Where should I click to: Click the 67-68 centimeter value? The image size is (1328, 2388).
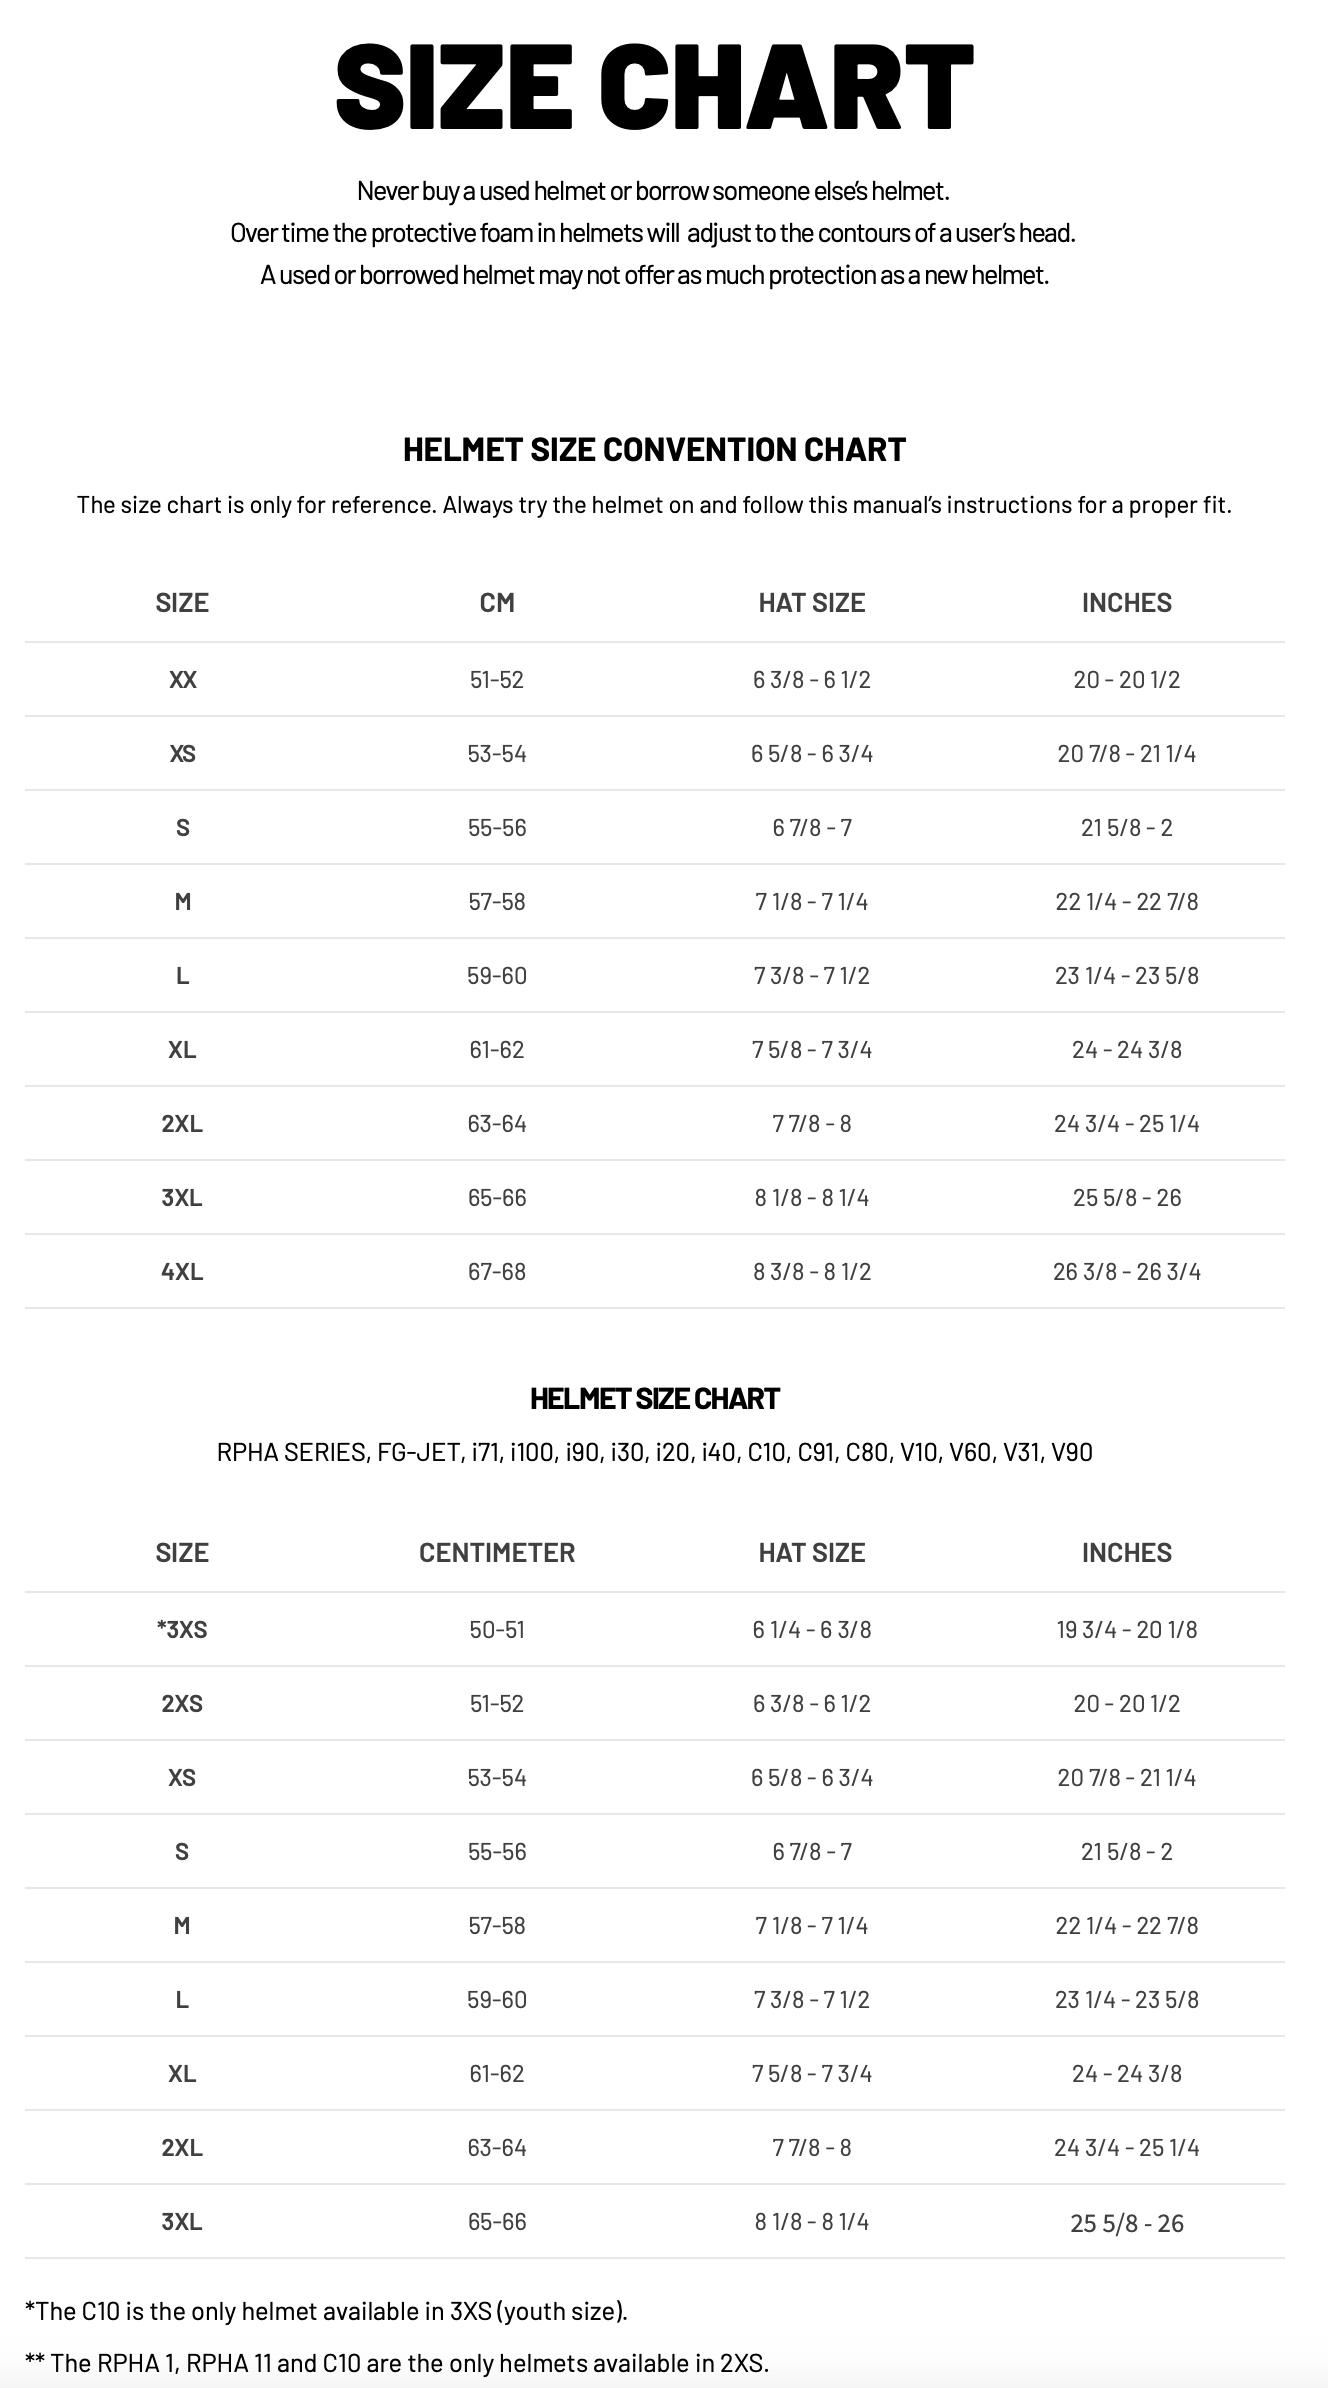[x=497, y=1272]
